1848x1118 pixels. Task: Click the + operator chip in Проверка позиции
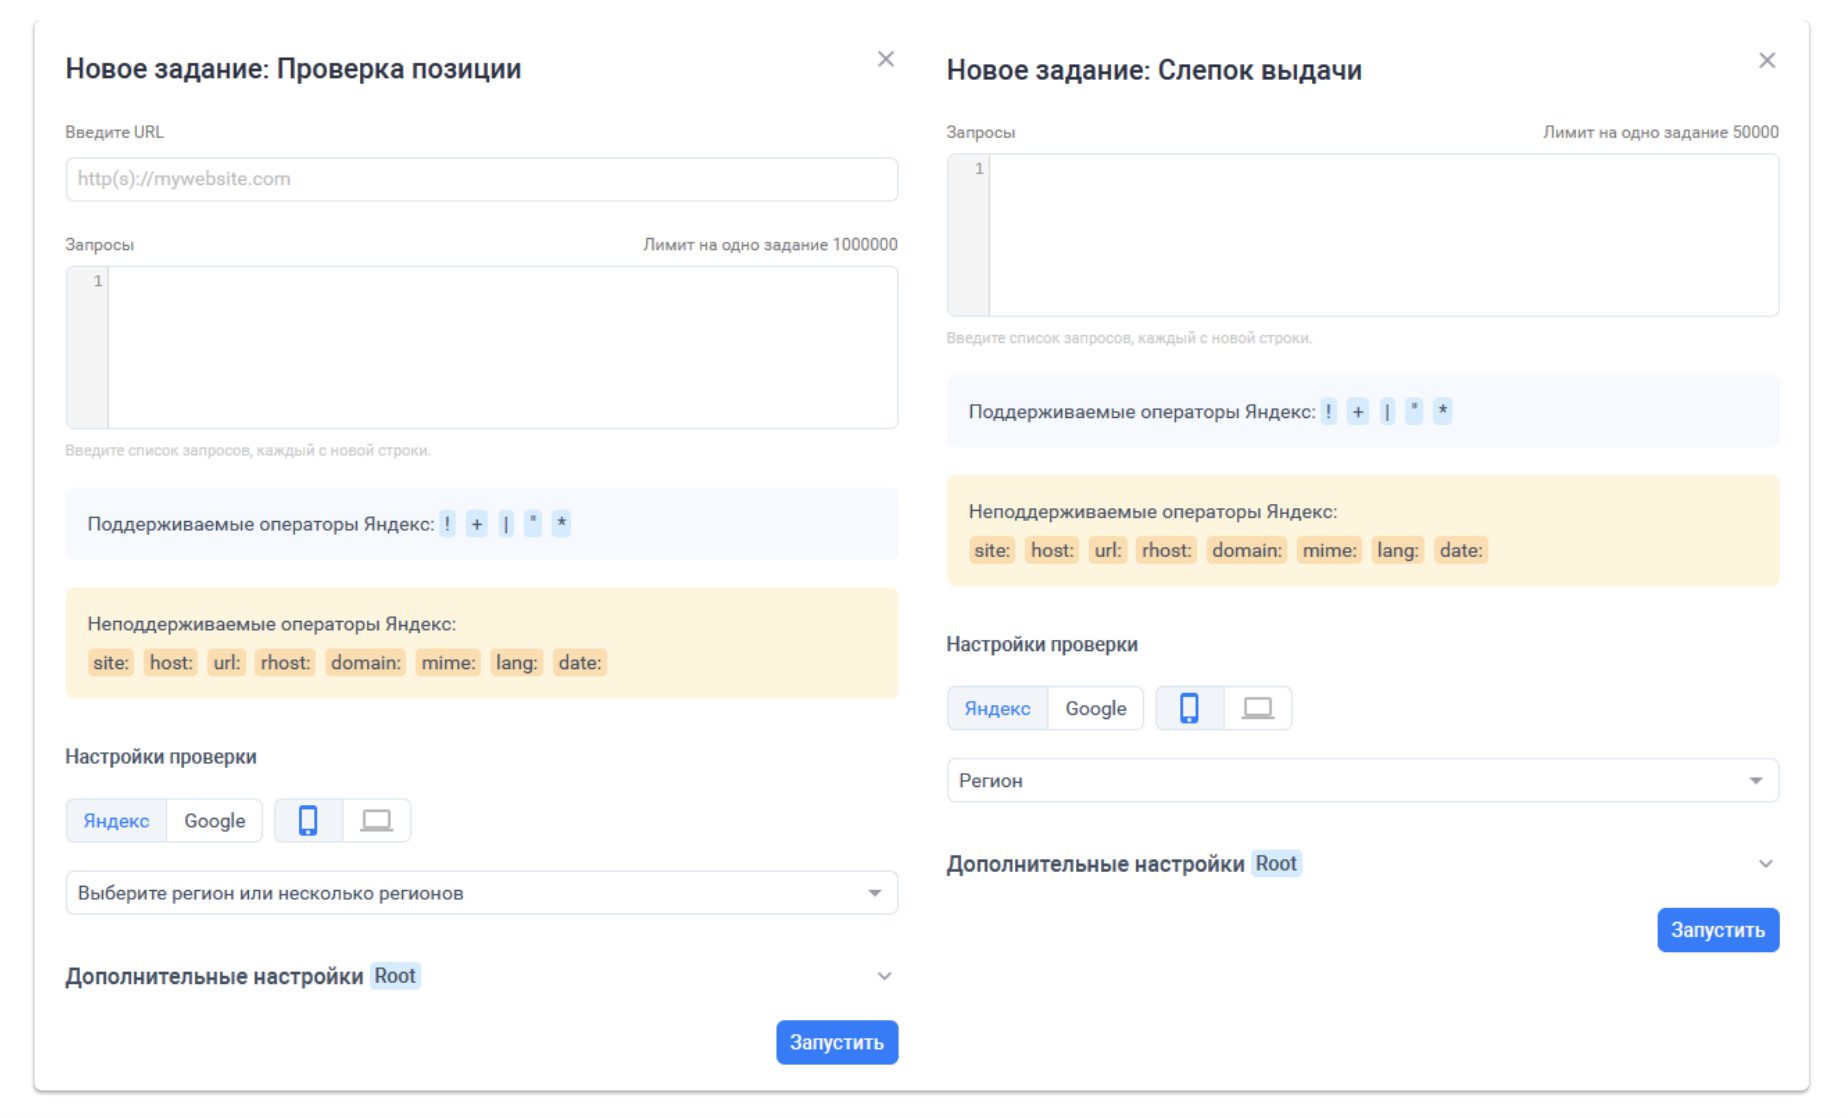(x=477, y=524)
